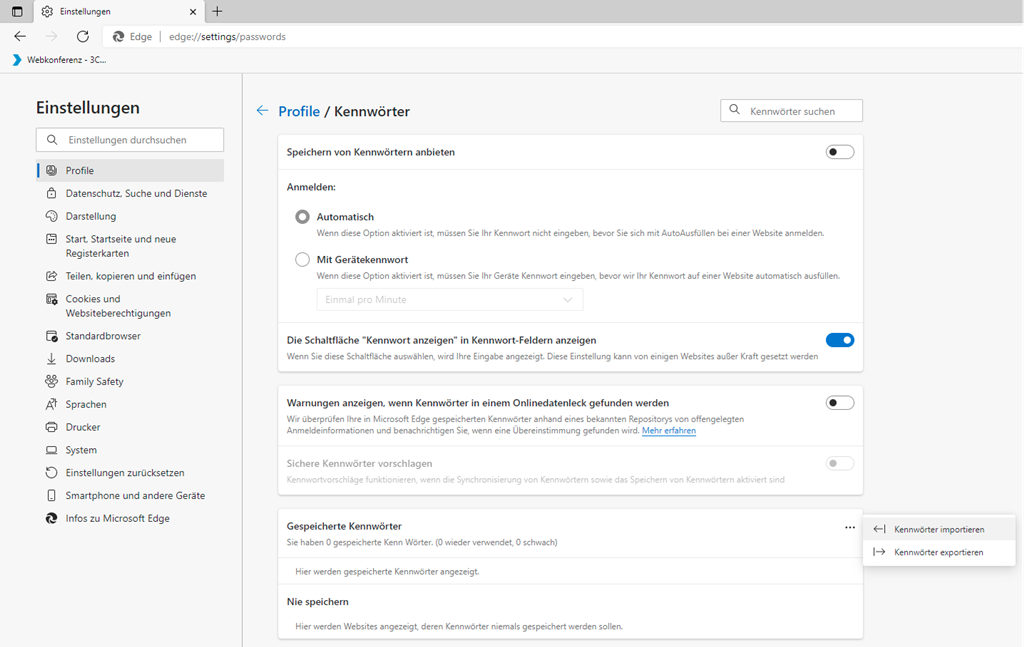Click the back arrow next to Profile
Screen dimensions: 1024x647
262,111
